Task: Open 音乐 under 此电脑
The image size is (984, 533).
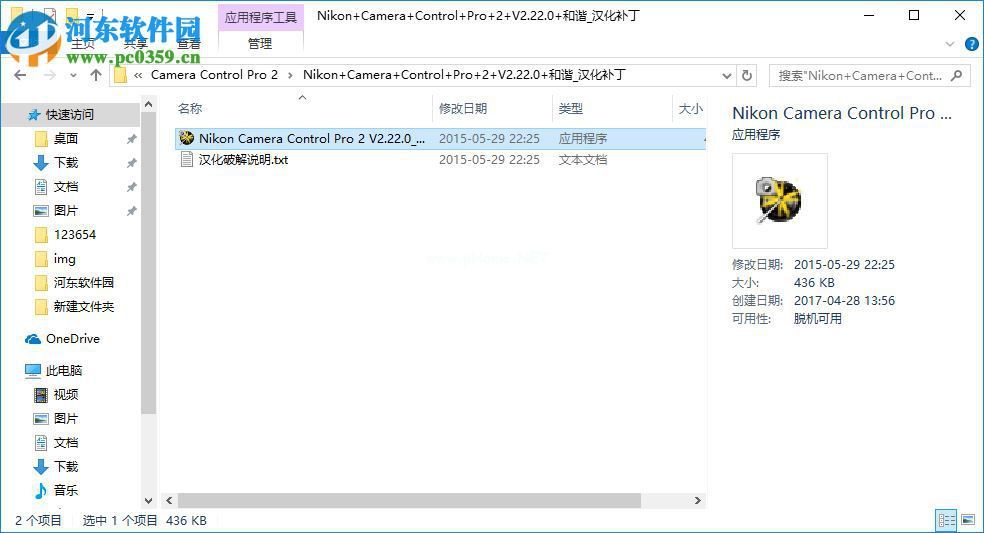Action: coord(66,490)
